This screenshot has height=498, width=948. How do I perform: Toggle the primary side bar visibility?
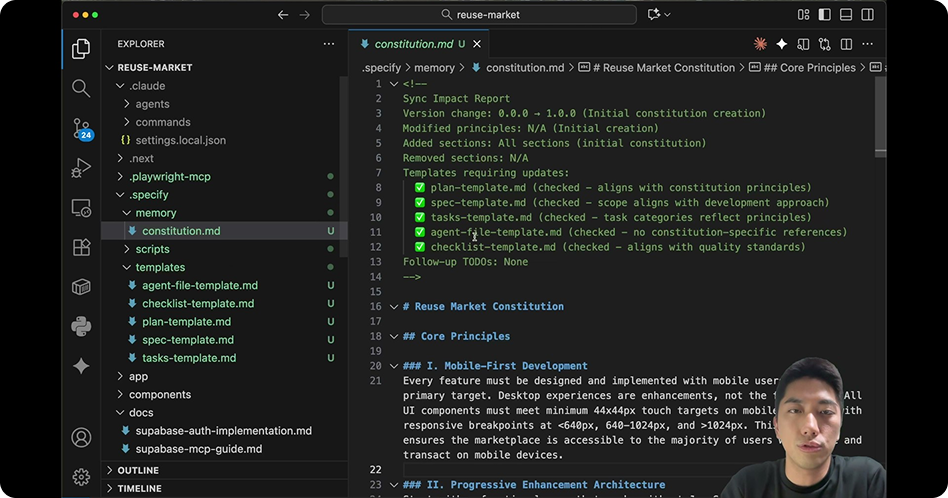tap(825, 15)
